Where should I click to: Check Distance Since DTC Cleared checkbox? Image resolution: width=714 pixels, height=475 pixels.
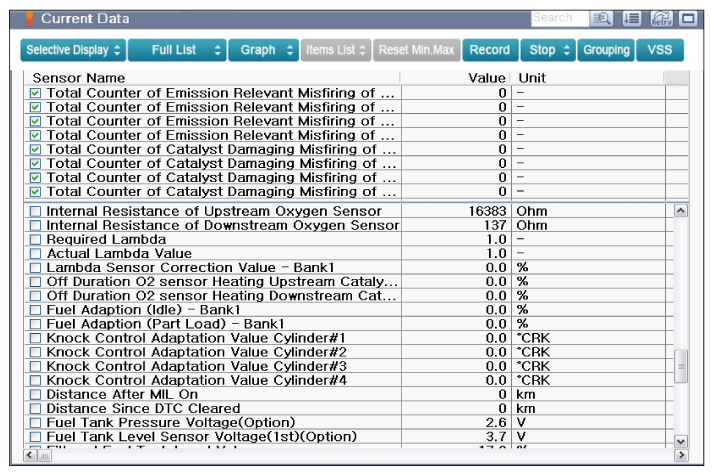35,409
